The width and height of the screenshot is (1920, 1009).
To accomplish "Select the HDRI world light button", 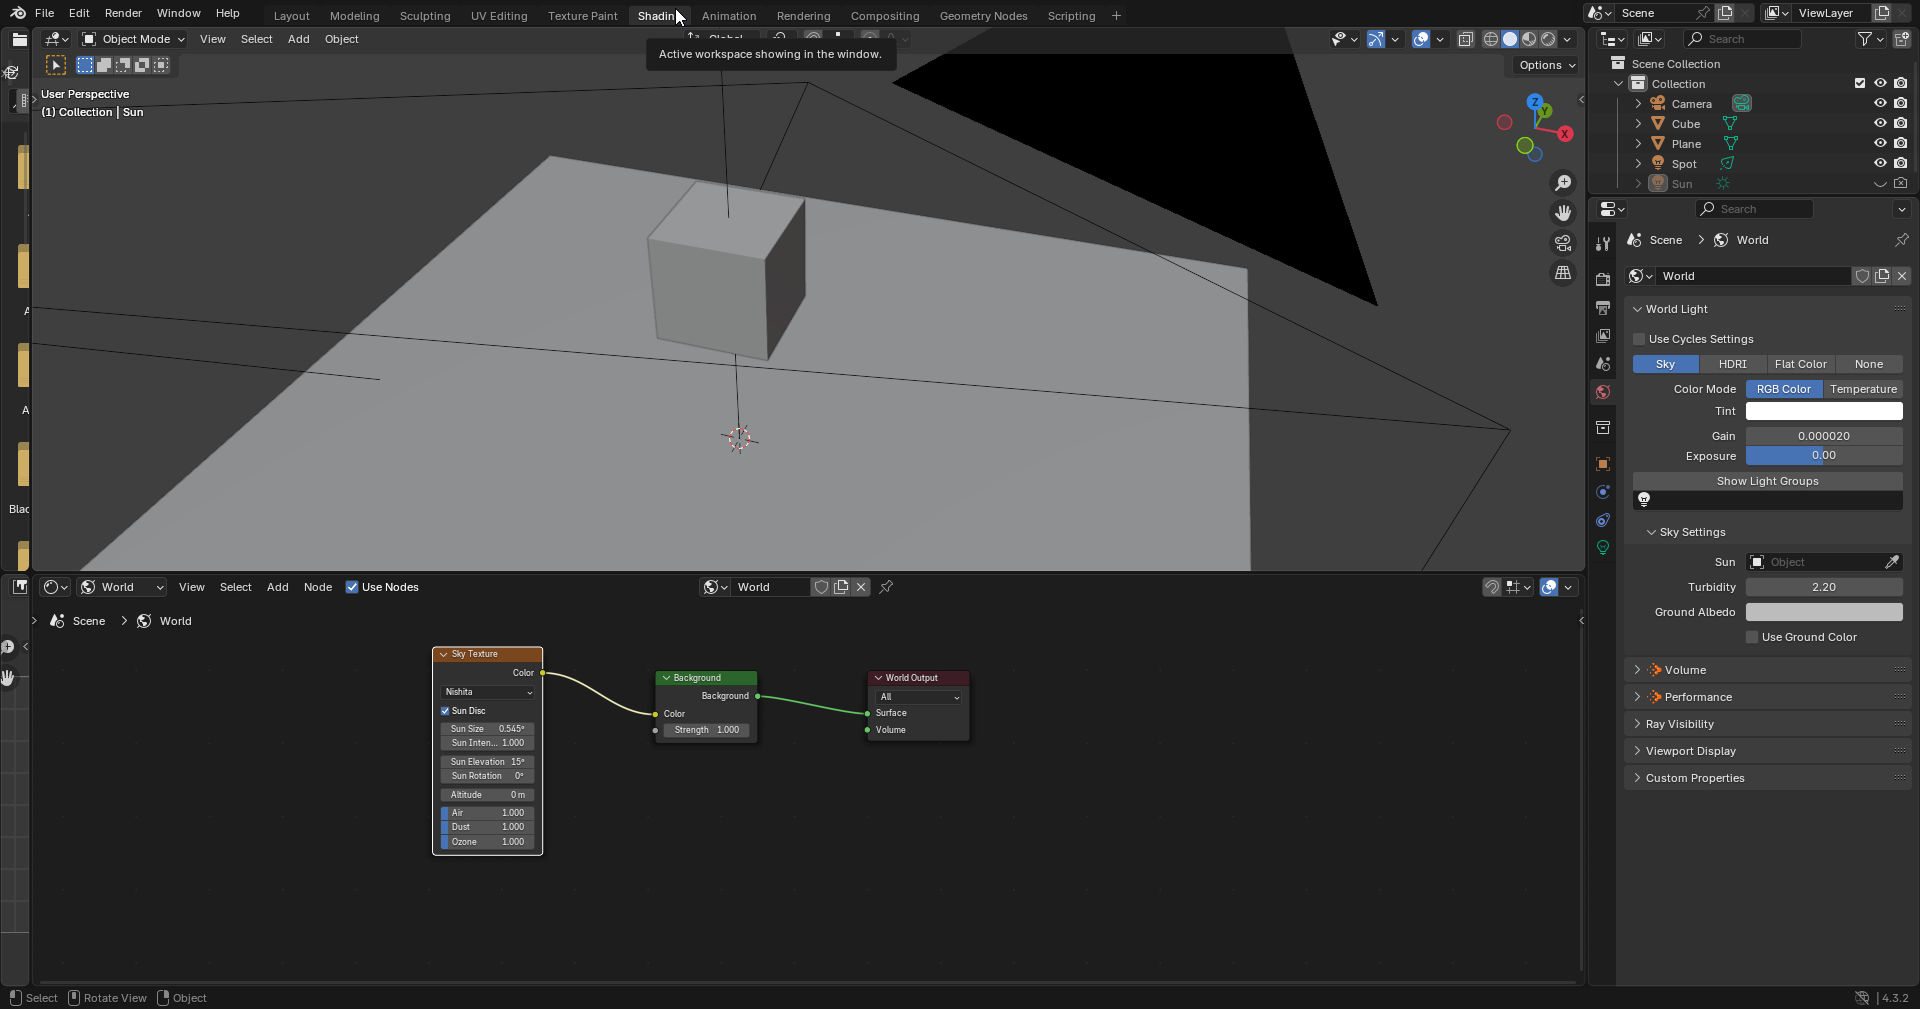I will [x=1732, y=364].
